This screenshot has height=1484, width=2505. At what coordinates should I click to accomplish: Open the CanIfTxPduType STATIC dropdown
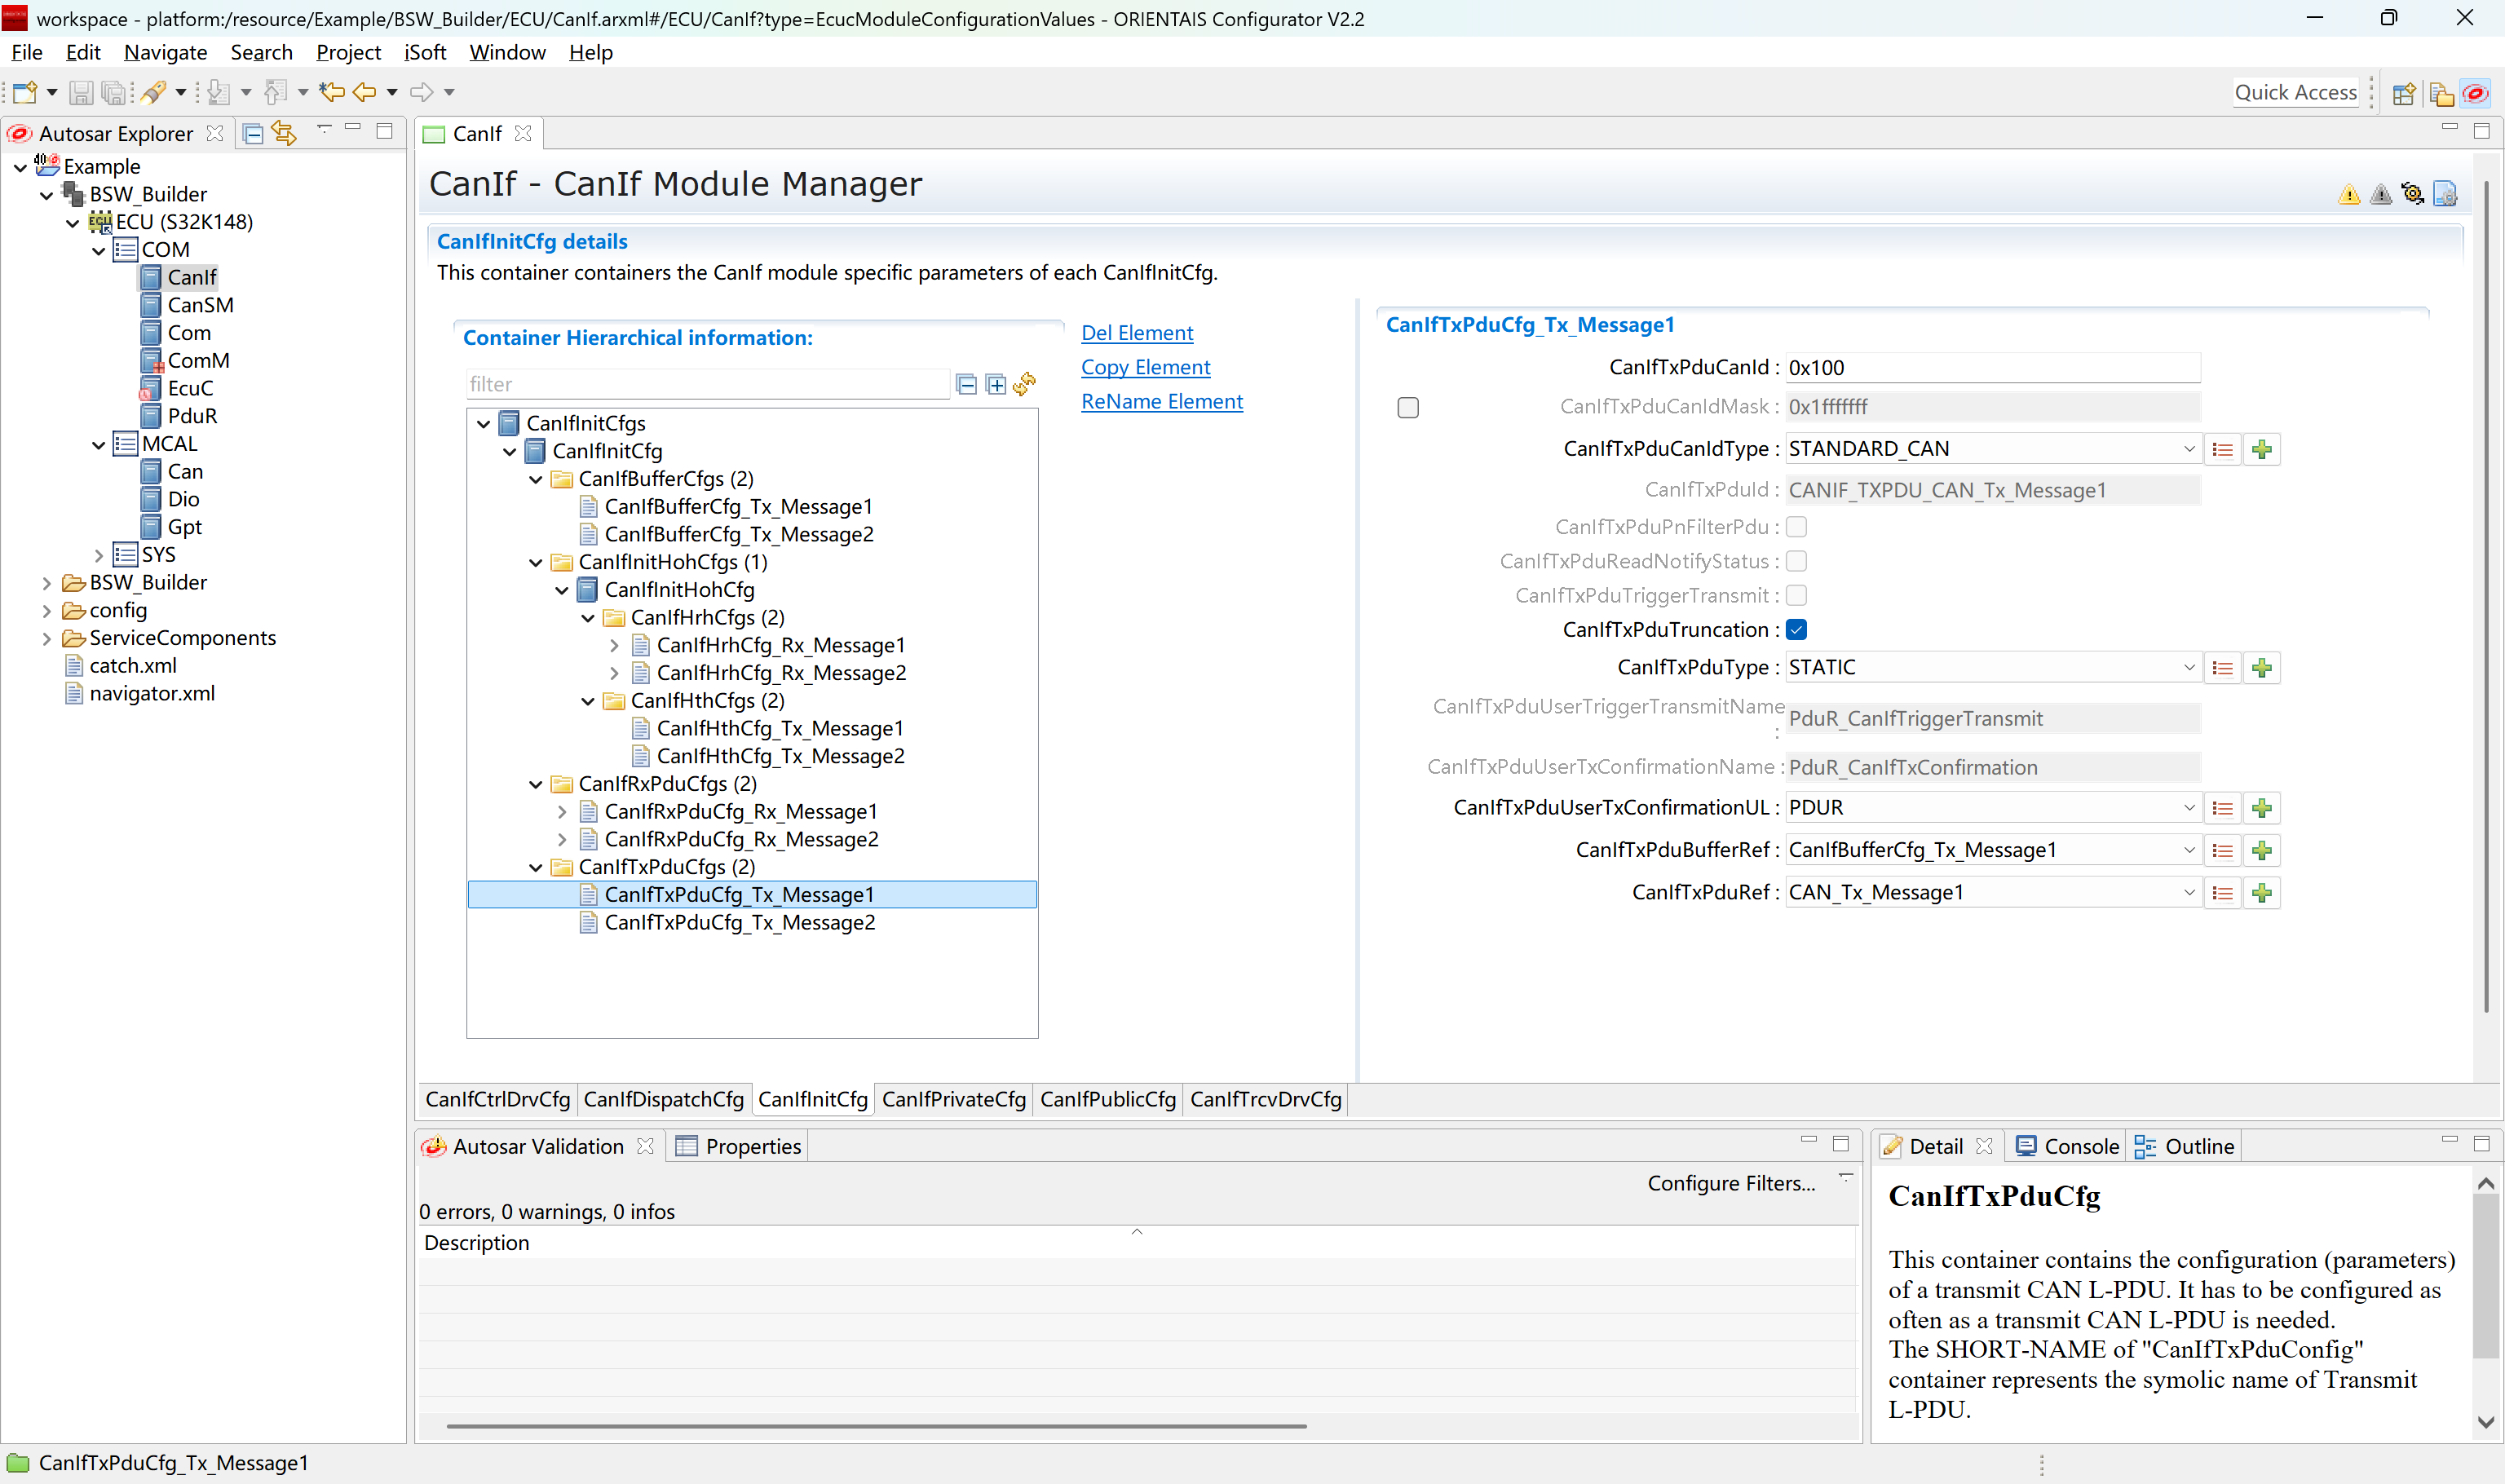[2188, 667]
